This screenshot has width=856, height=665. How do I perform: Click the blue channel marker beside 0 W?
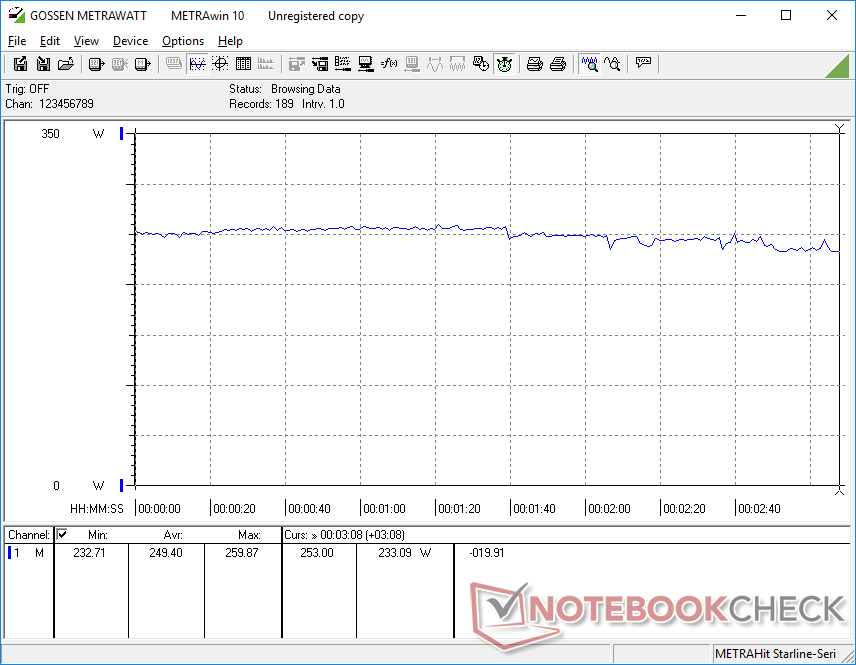click(x=122, y=485)
